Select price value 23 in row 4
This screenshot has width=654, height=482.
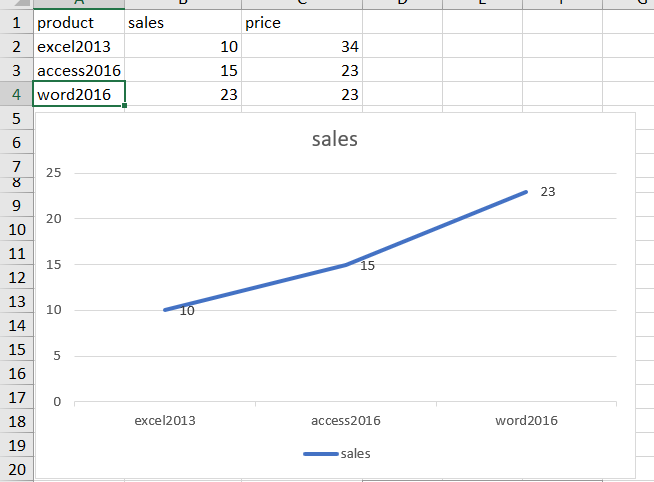point(302,94)
